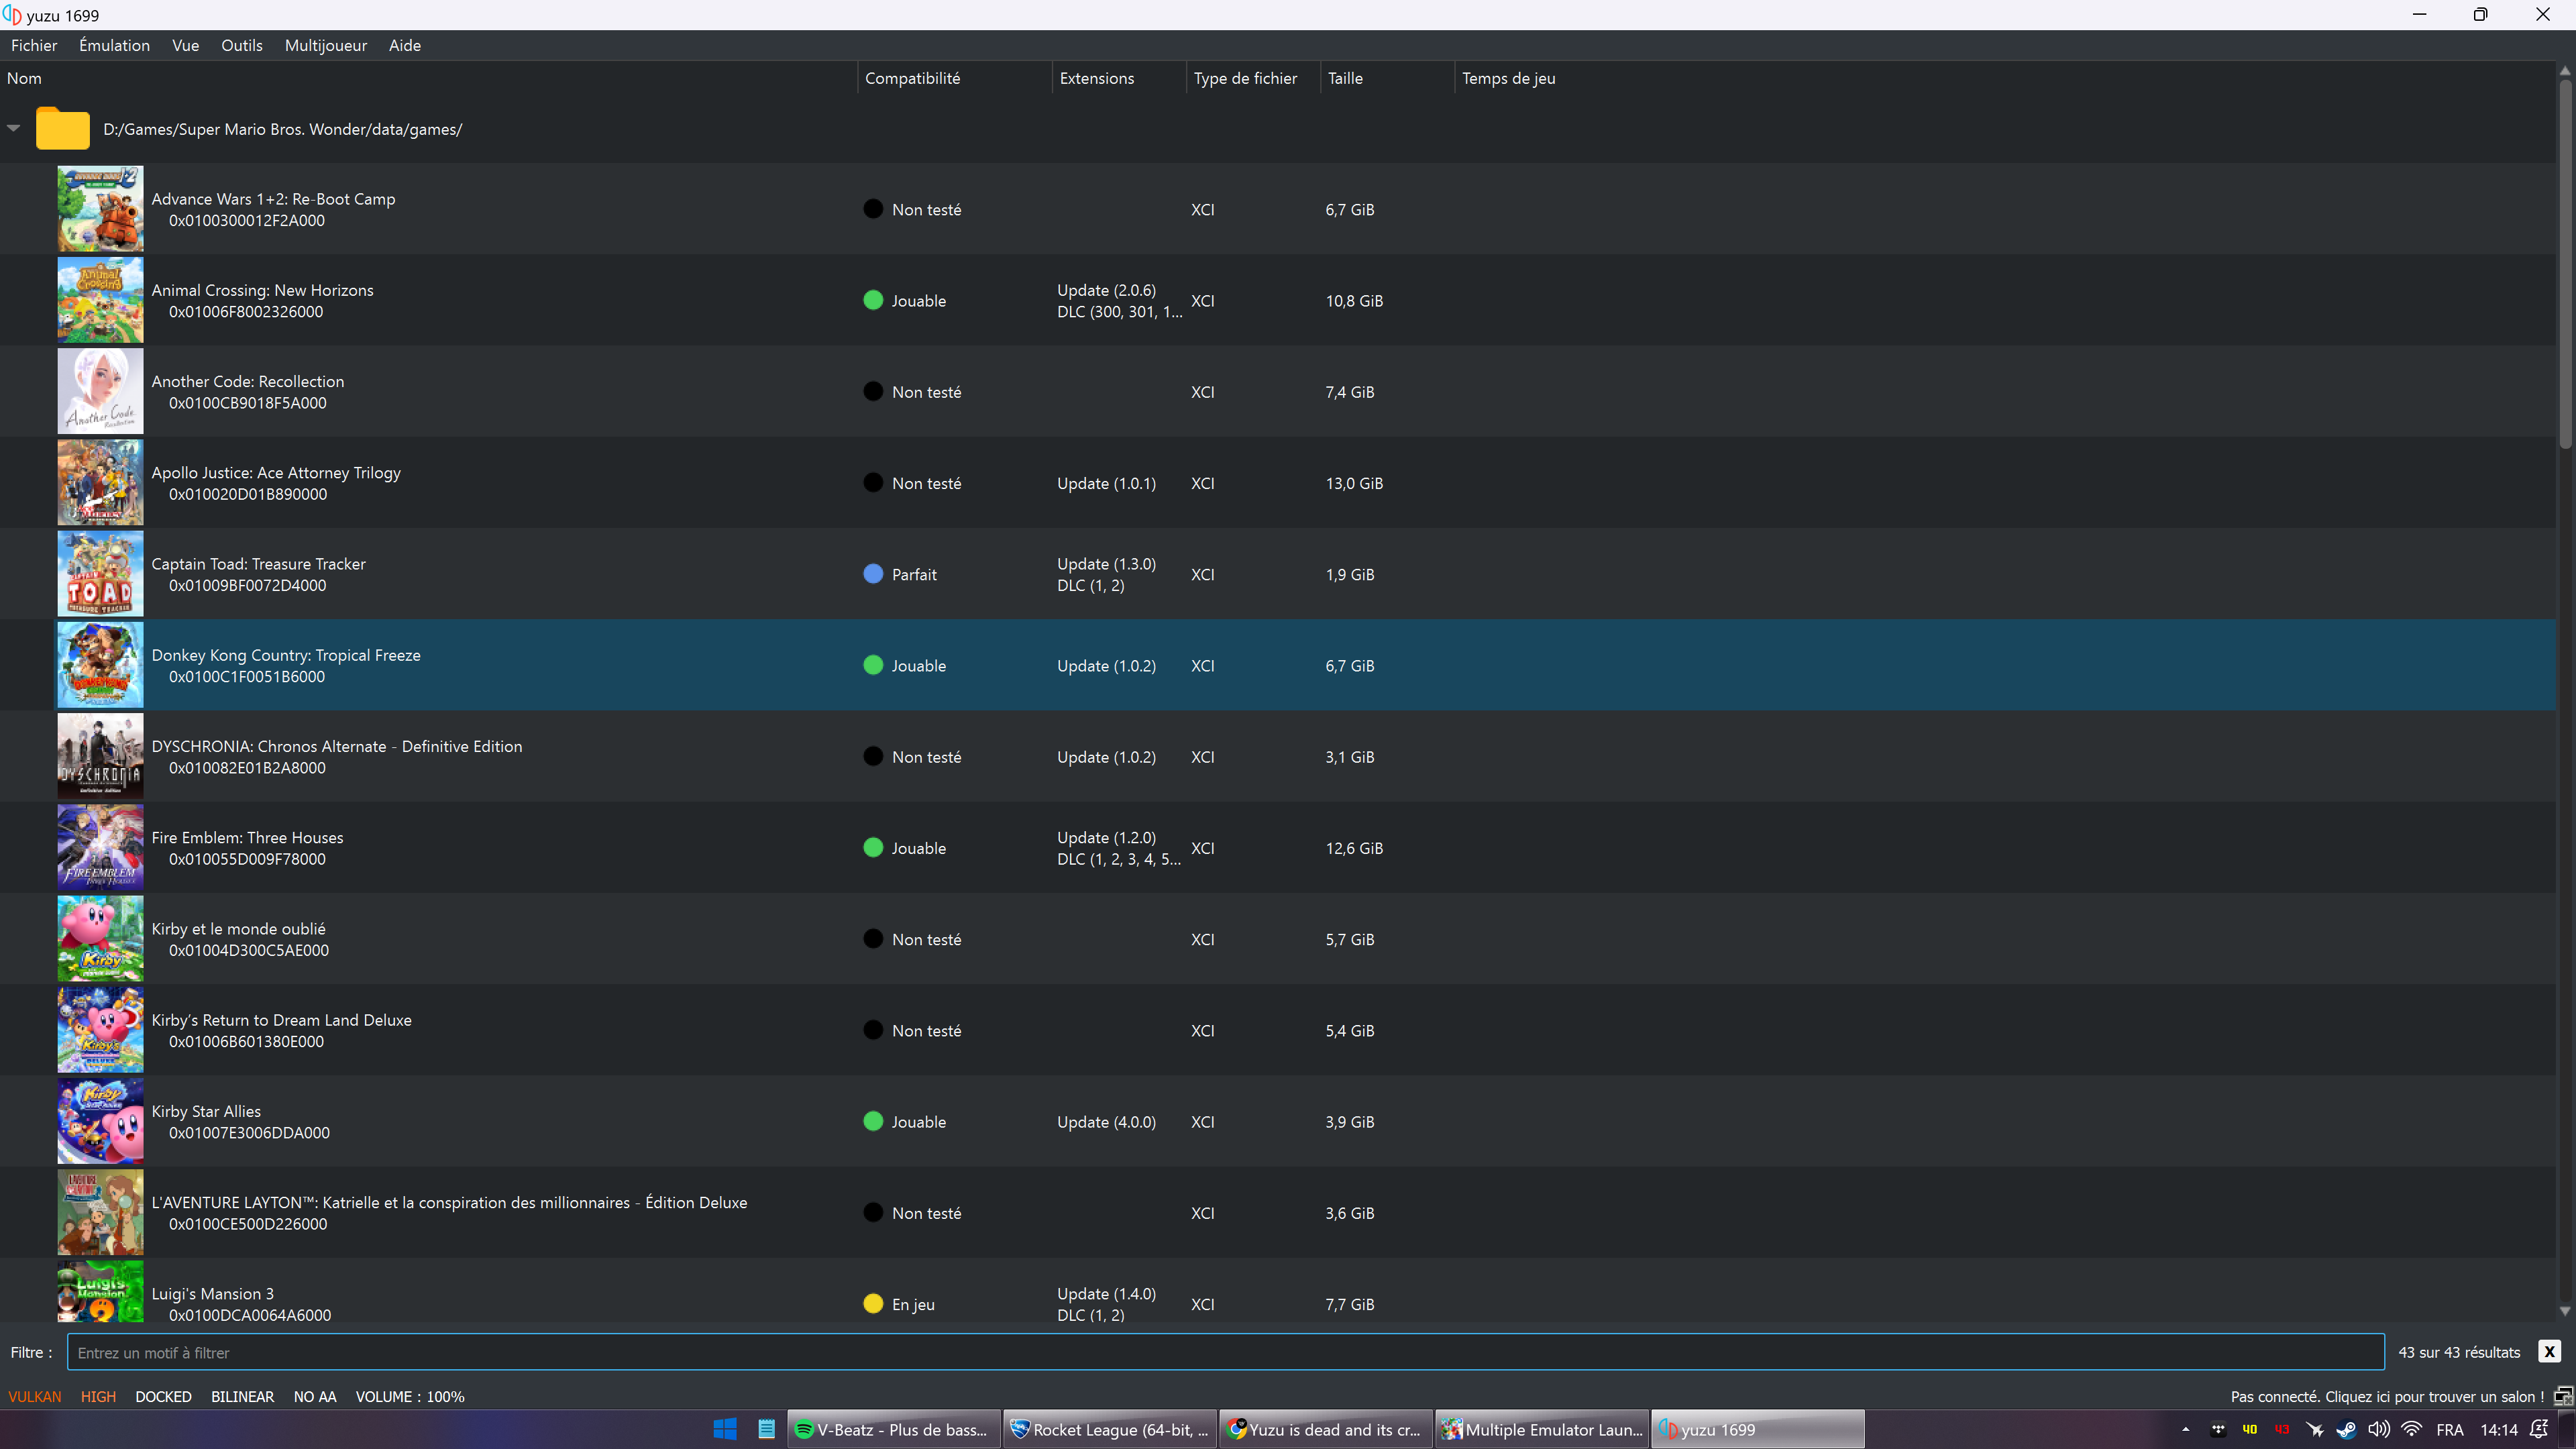
Task: Click the Animal Crossing: New Horizons game icon
Action: point(100,300)
